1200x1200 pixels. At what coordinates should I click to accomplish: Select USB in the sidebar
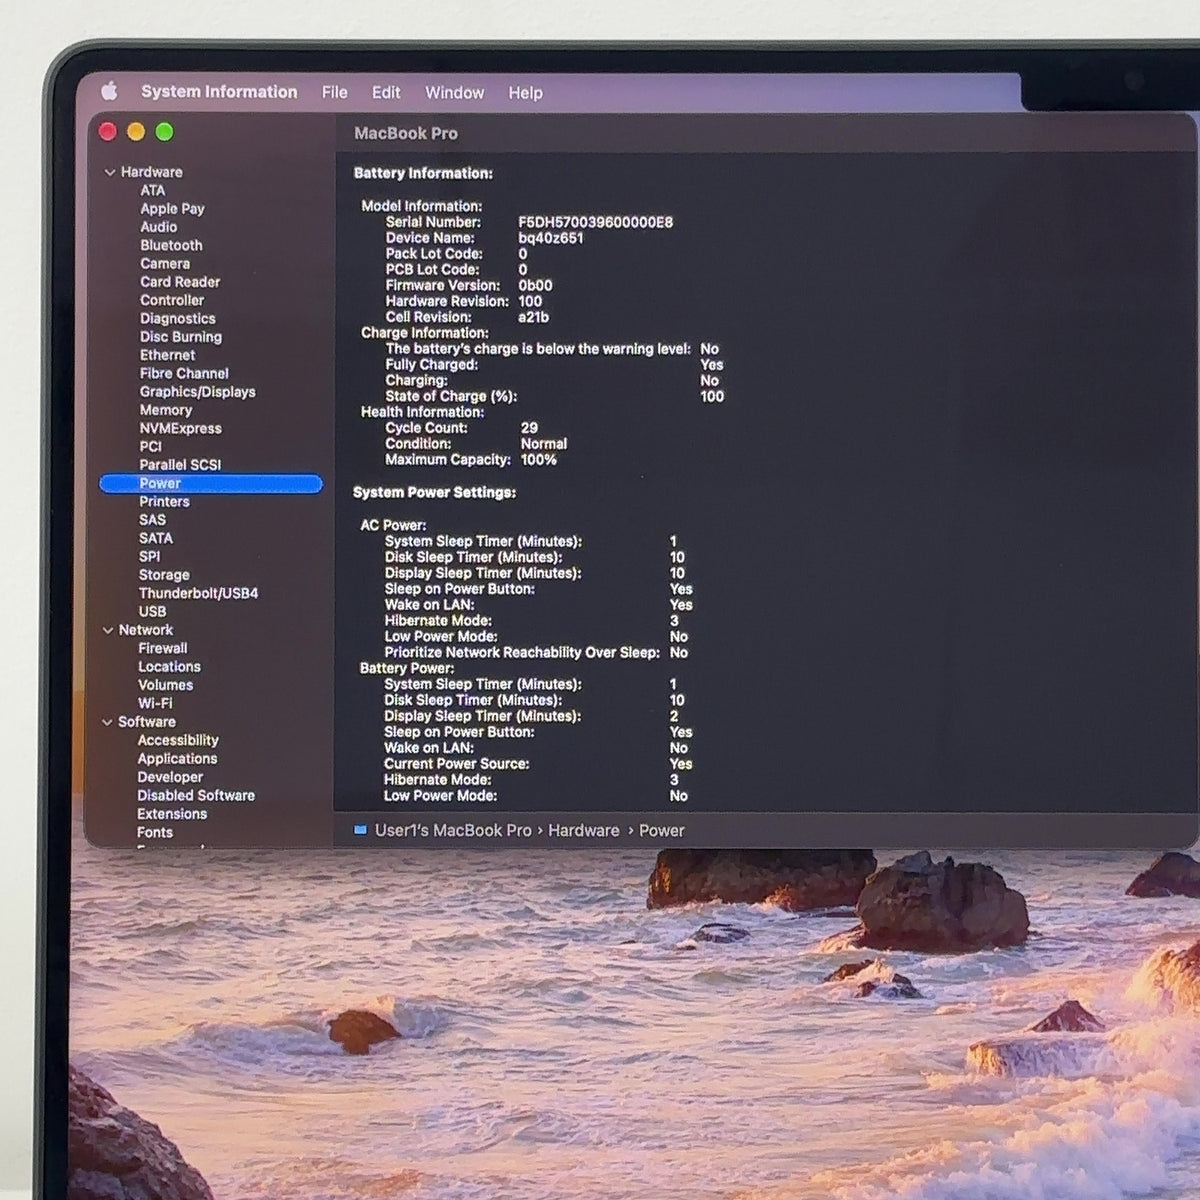pos(152,611)
